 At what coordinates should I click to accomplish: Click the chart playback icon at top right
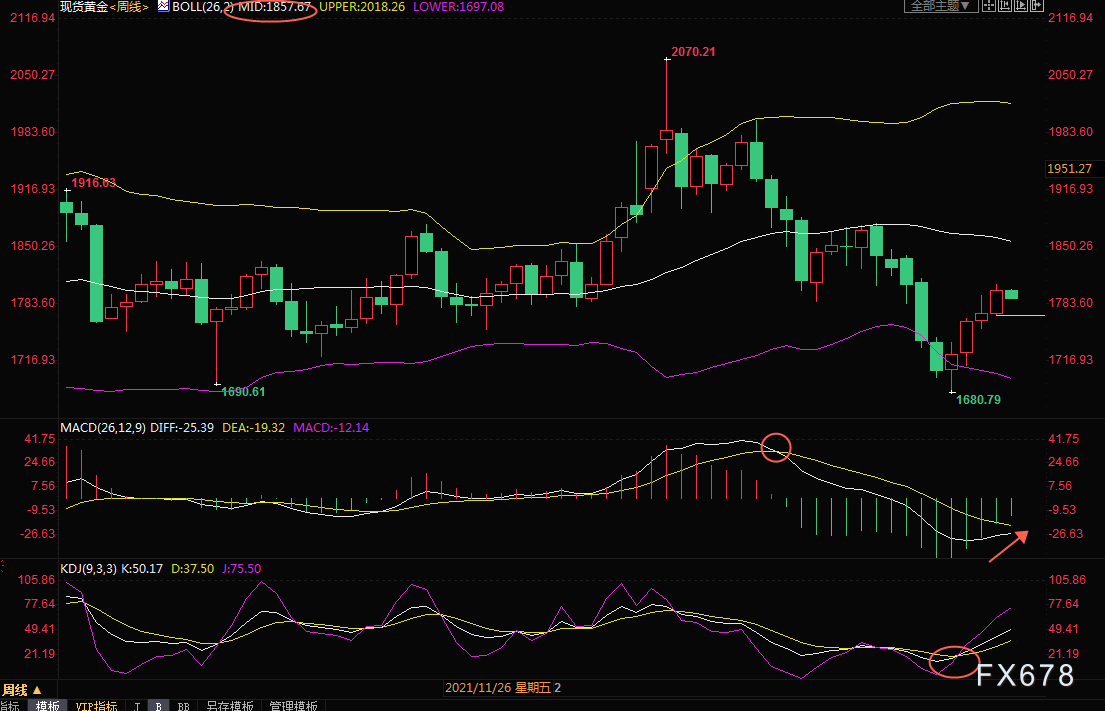(1022, 6)
